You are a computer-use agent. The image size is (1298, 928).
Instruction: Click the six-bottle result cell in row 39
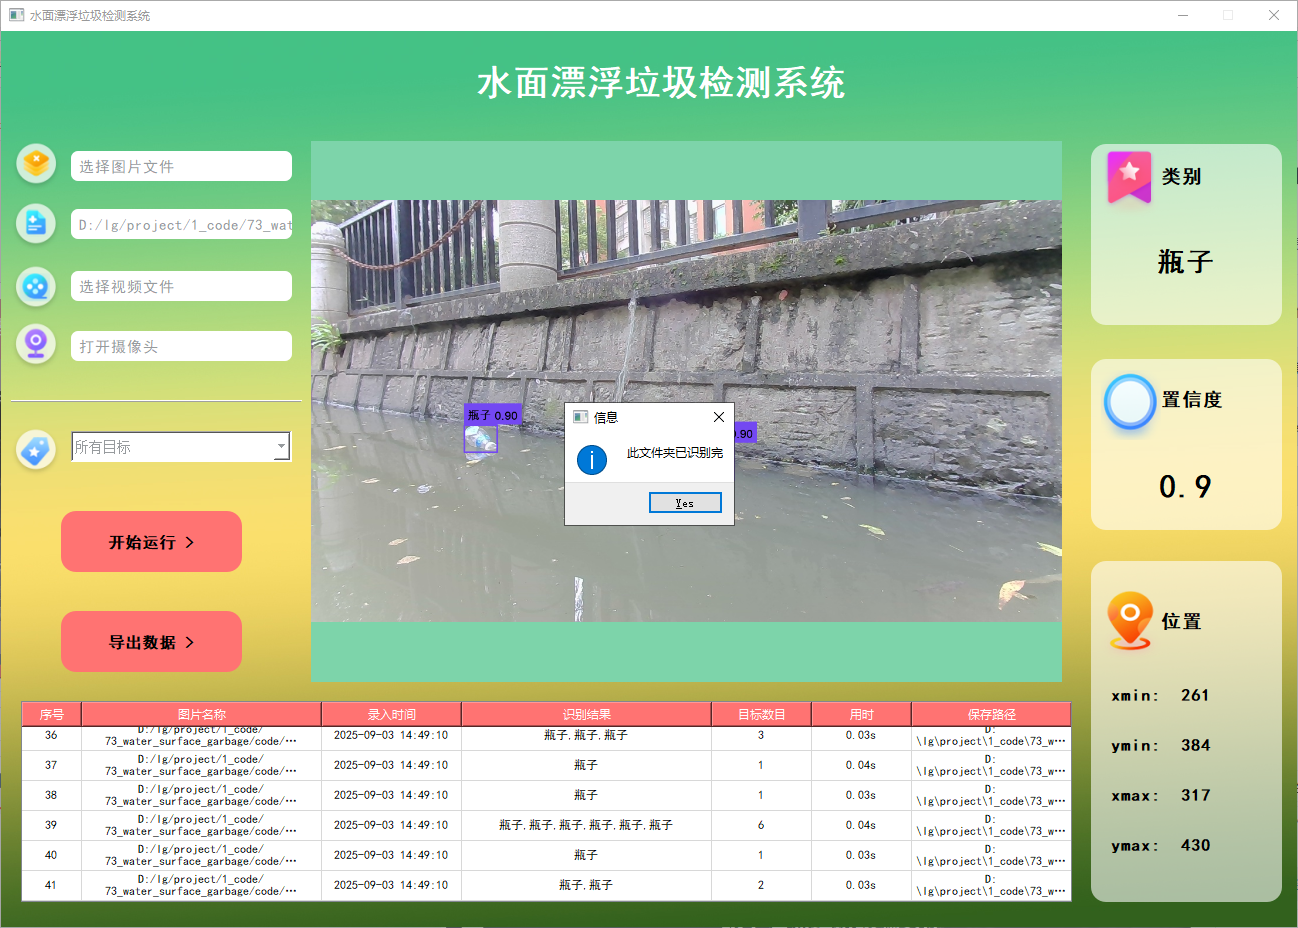pyautogui.click(x=586, y=825)
